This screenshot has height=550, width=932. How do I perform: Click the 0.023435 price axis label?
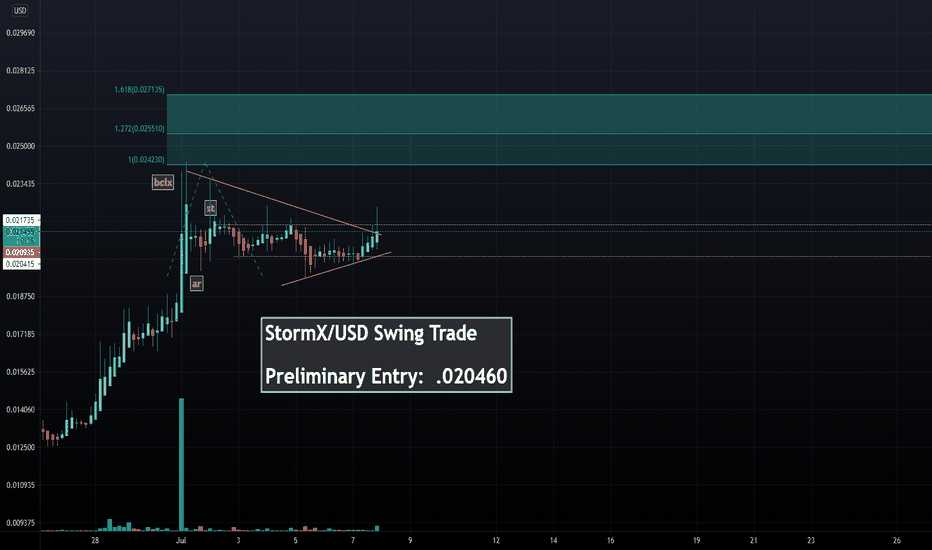click(x=21, y=184)
